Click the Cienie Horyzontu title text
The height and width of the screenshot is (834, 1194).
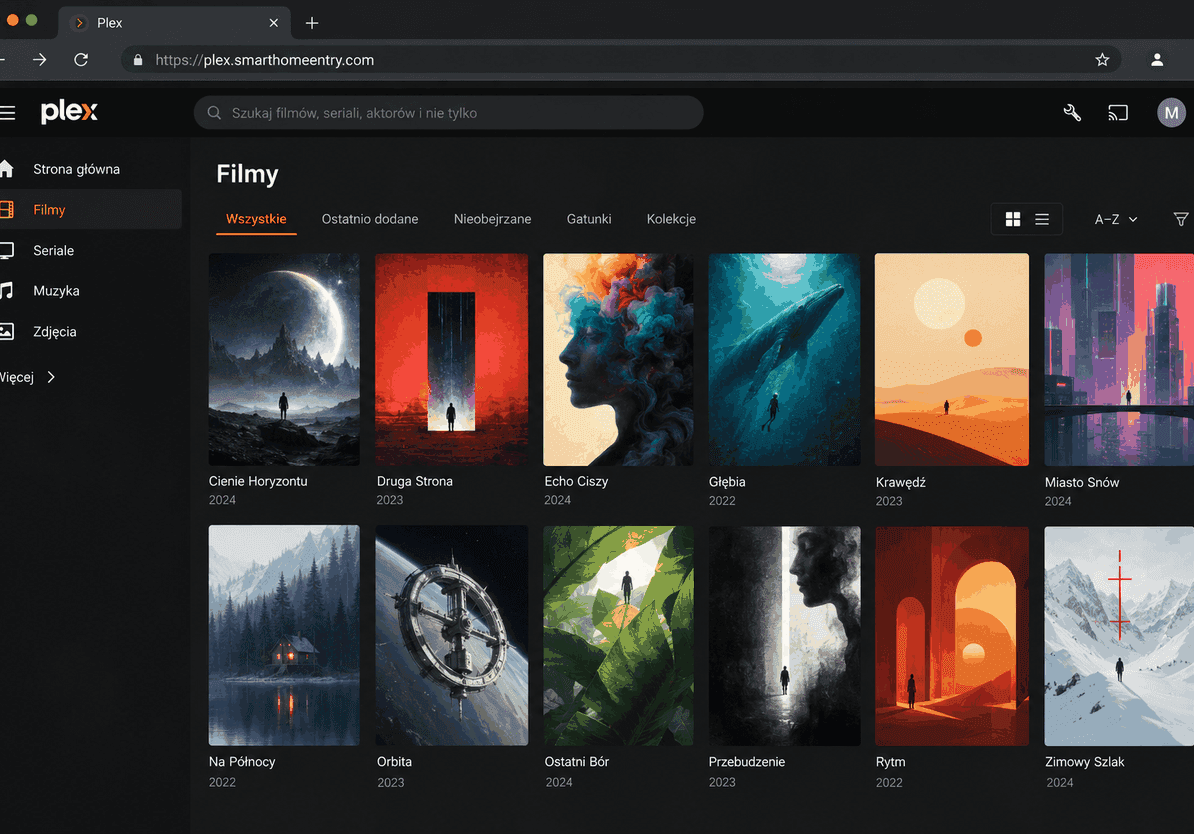258,481
